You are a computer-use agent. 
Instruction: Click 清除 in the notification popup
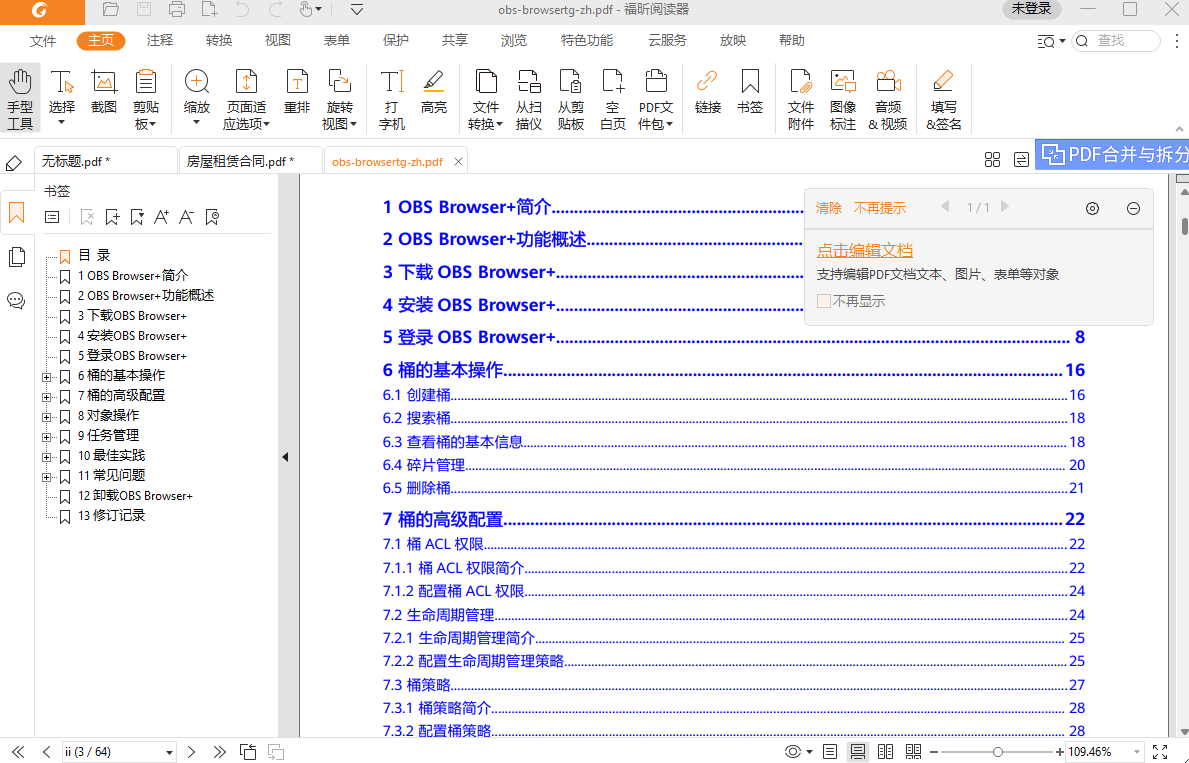click(828, 207)
